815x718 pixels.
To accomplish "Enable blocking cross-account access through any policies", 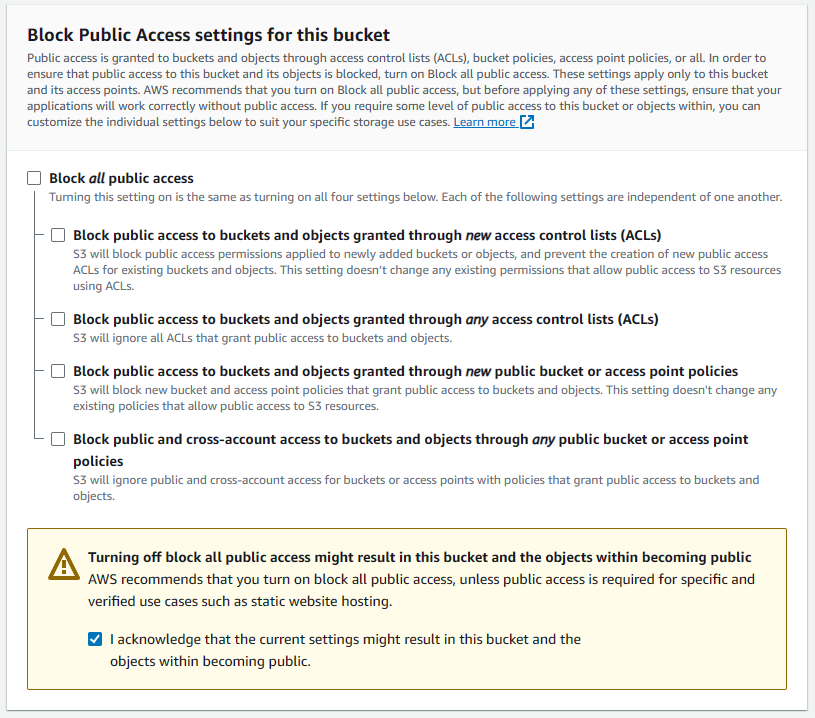I will (57, 438).
